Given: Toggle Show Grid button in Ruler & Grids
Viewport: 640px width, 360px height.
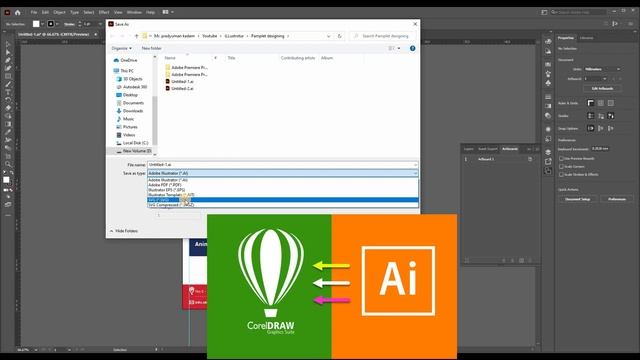Looking at the screenshot, I should [x=600, y=103].
